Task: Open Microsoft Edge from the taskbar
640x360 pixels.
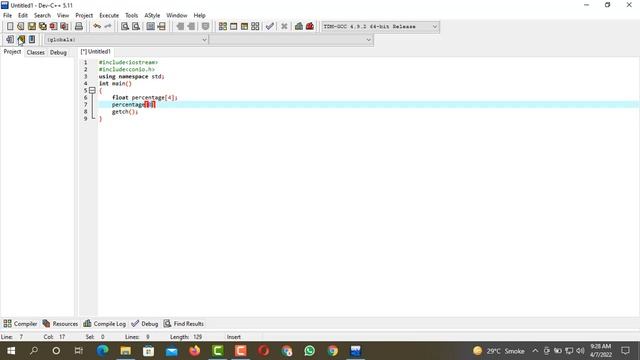Action: coord(102,351)
